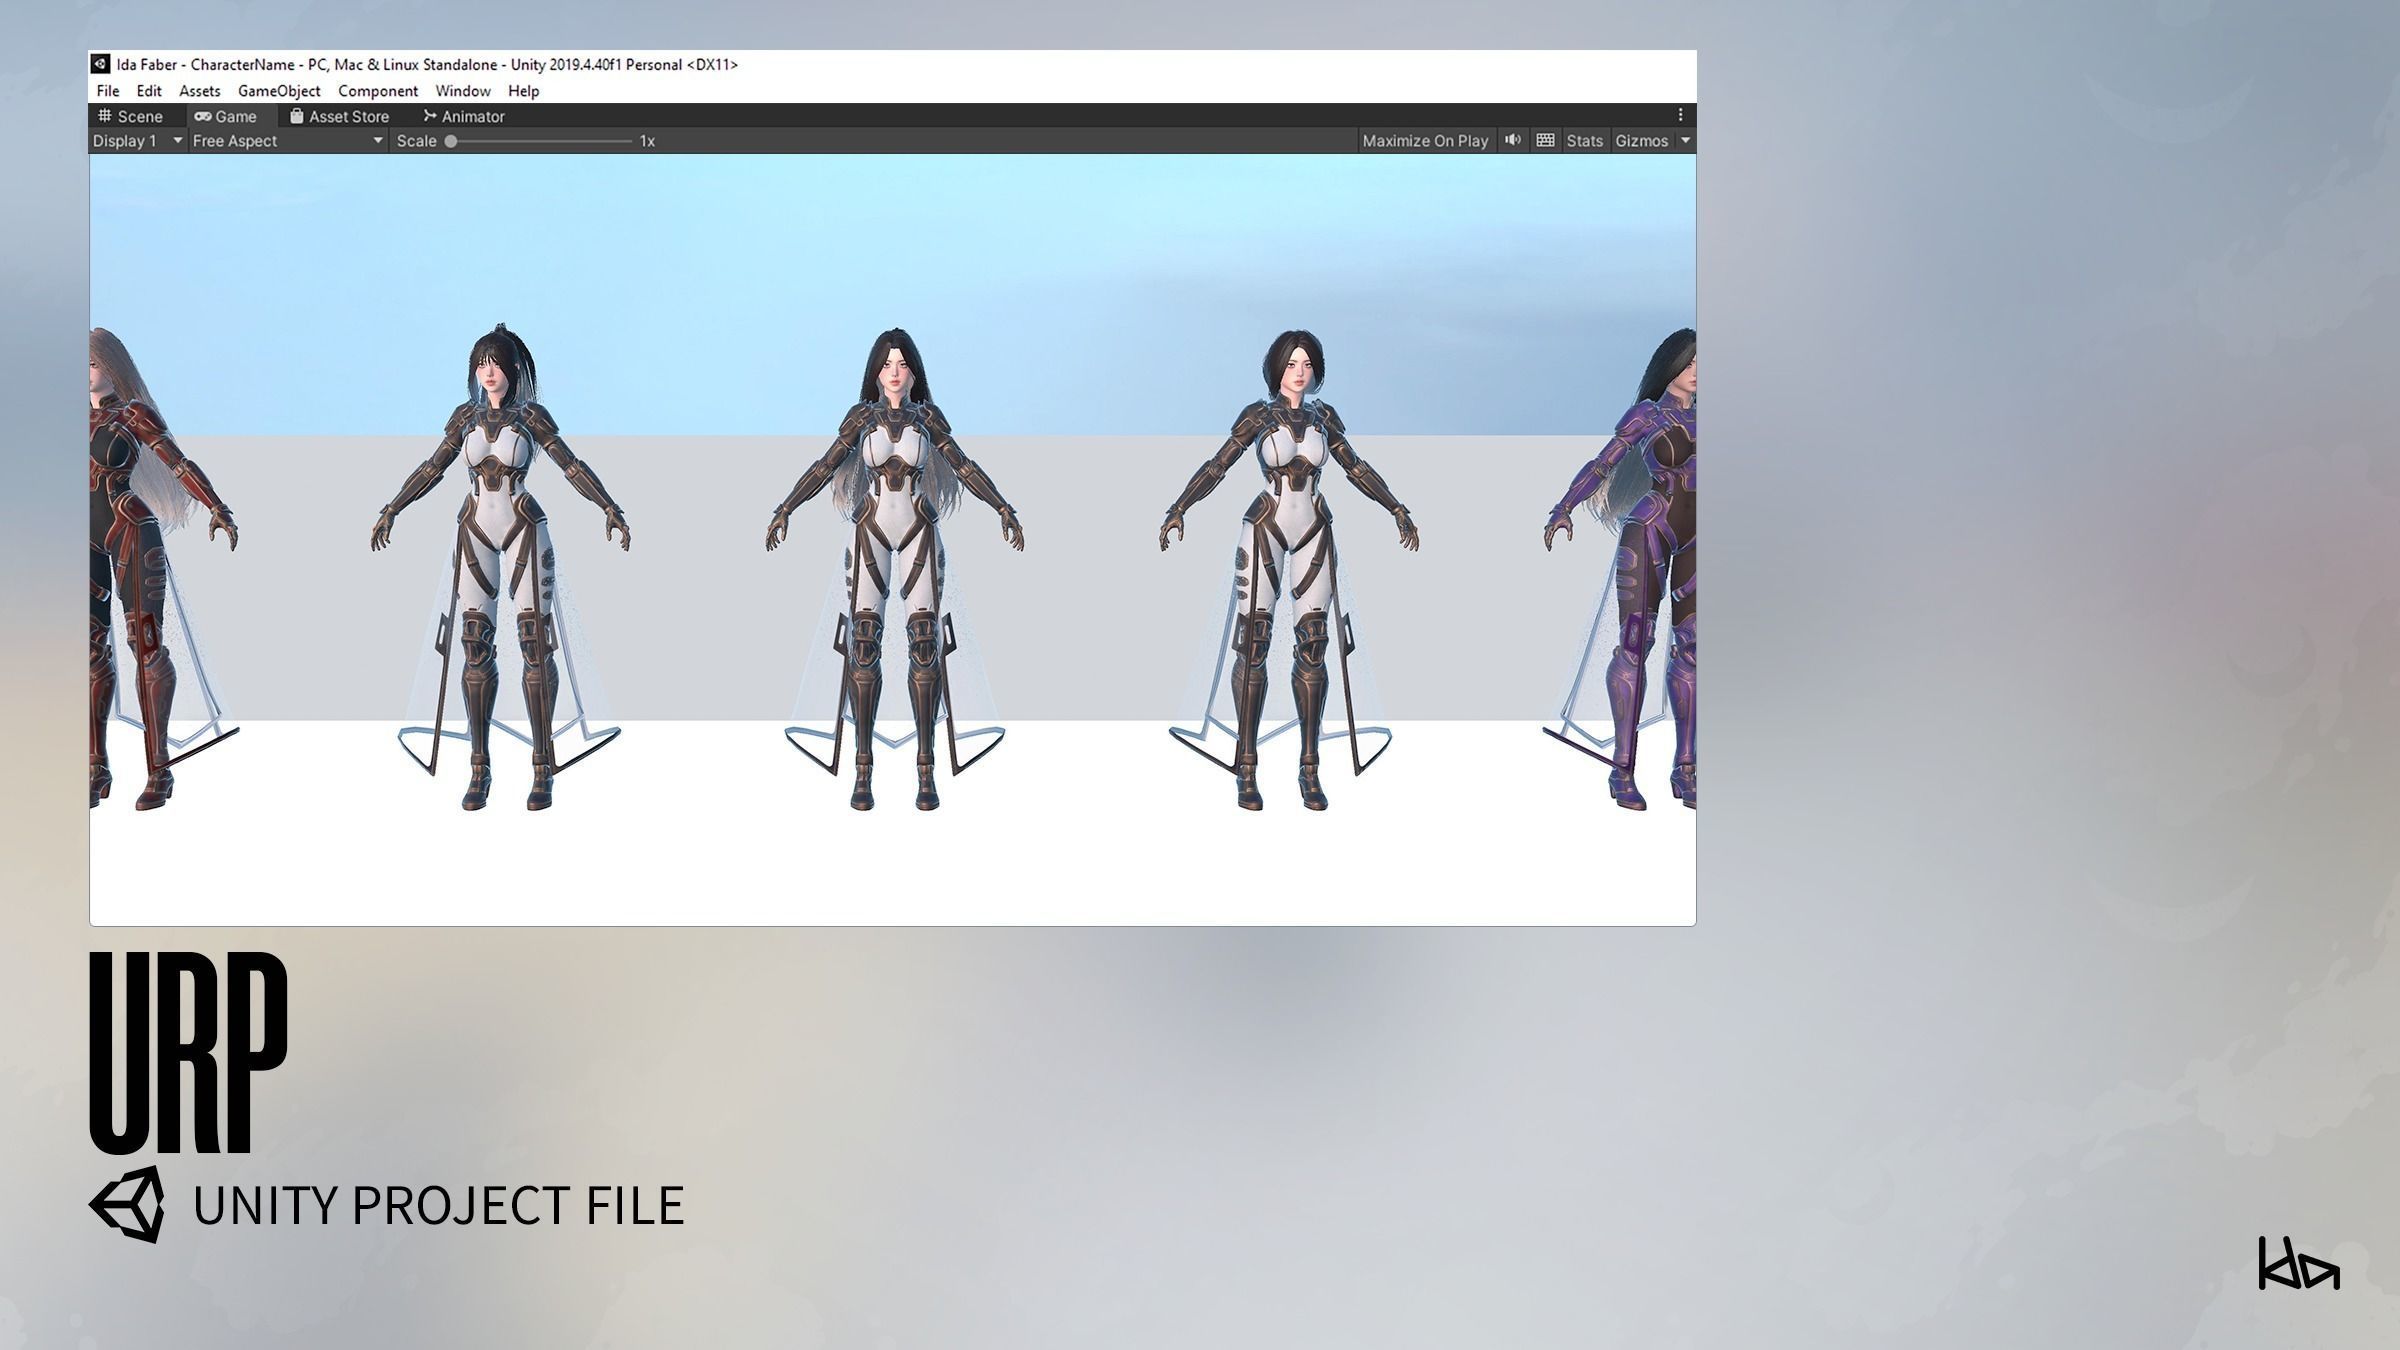2400x1350 pixels.
Task: Switch to the Animator tab
Action: pos(464,116)
